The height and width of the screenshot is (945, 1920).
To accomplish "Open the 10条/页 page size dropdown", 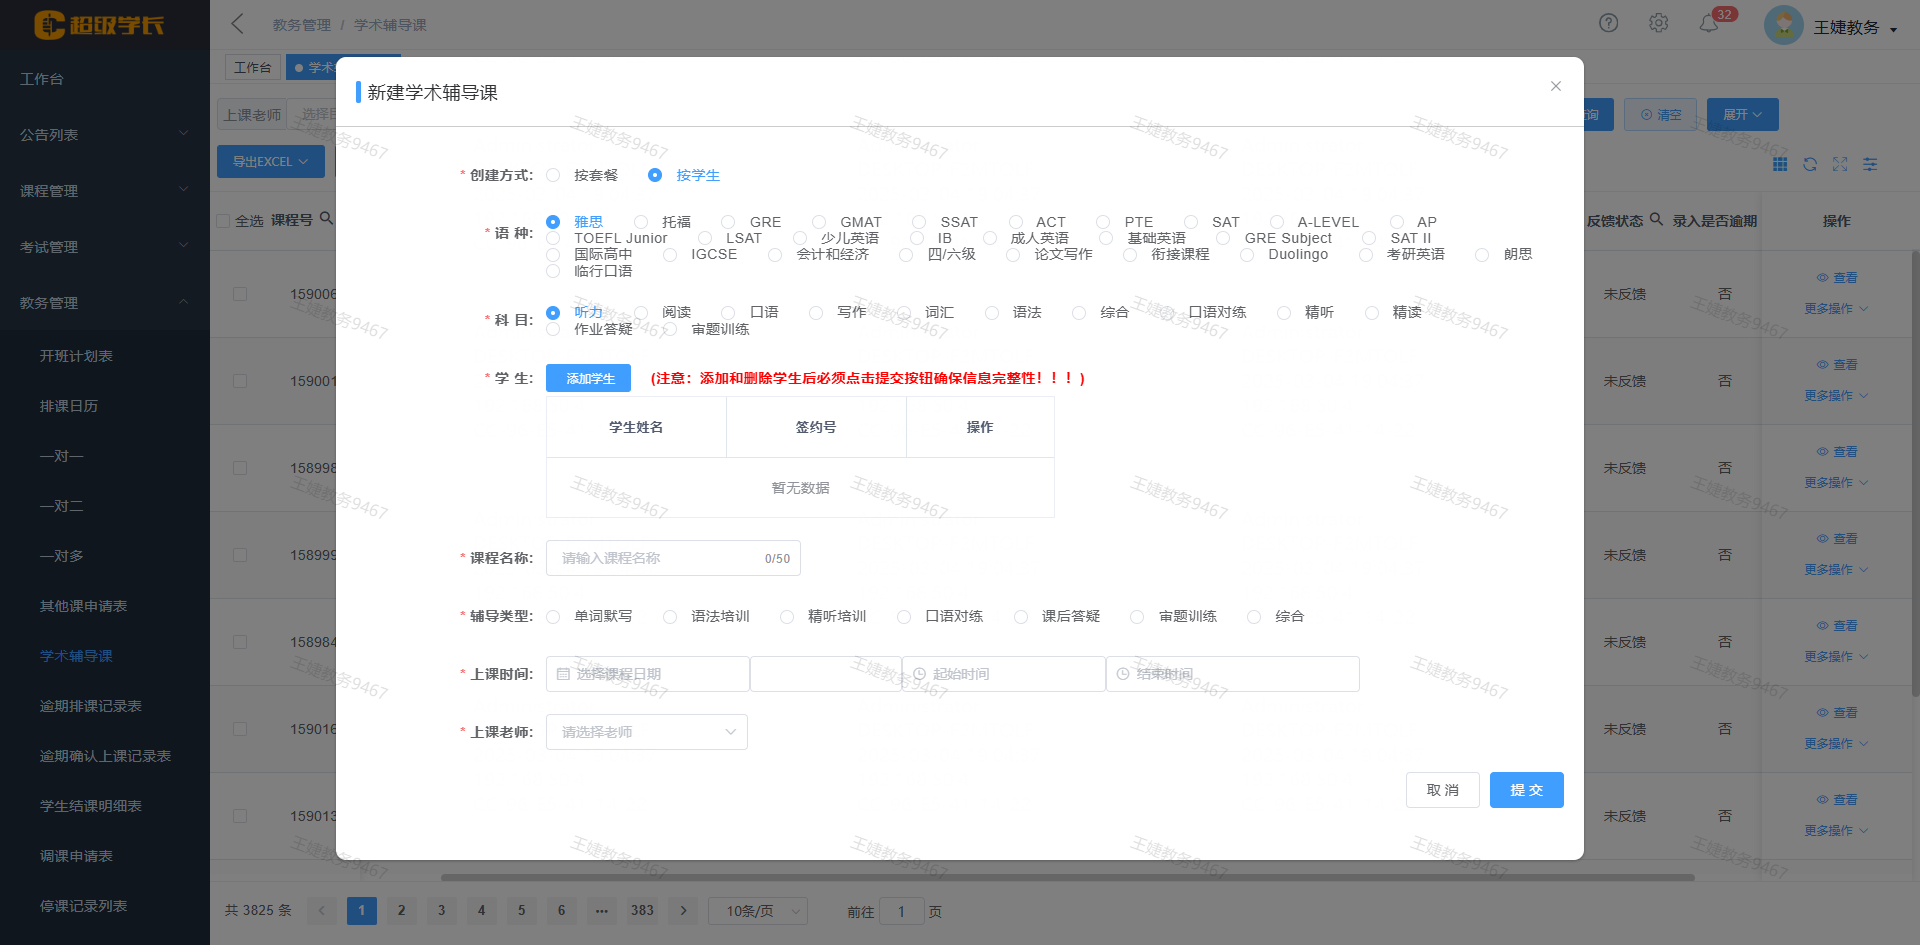I will [757, 911].
